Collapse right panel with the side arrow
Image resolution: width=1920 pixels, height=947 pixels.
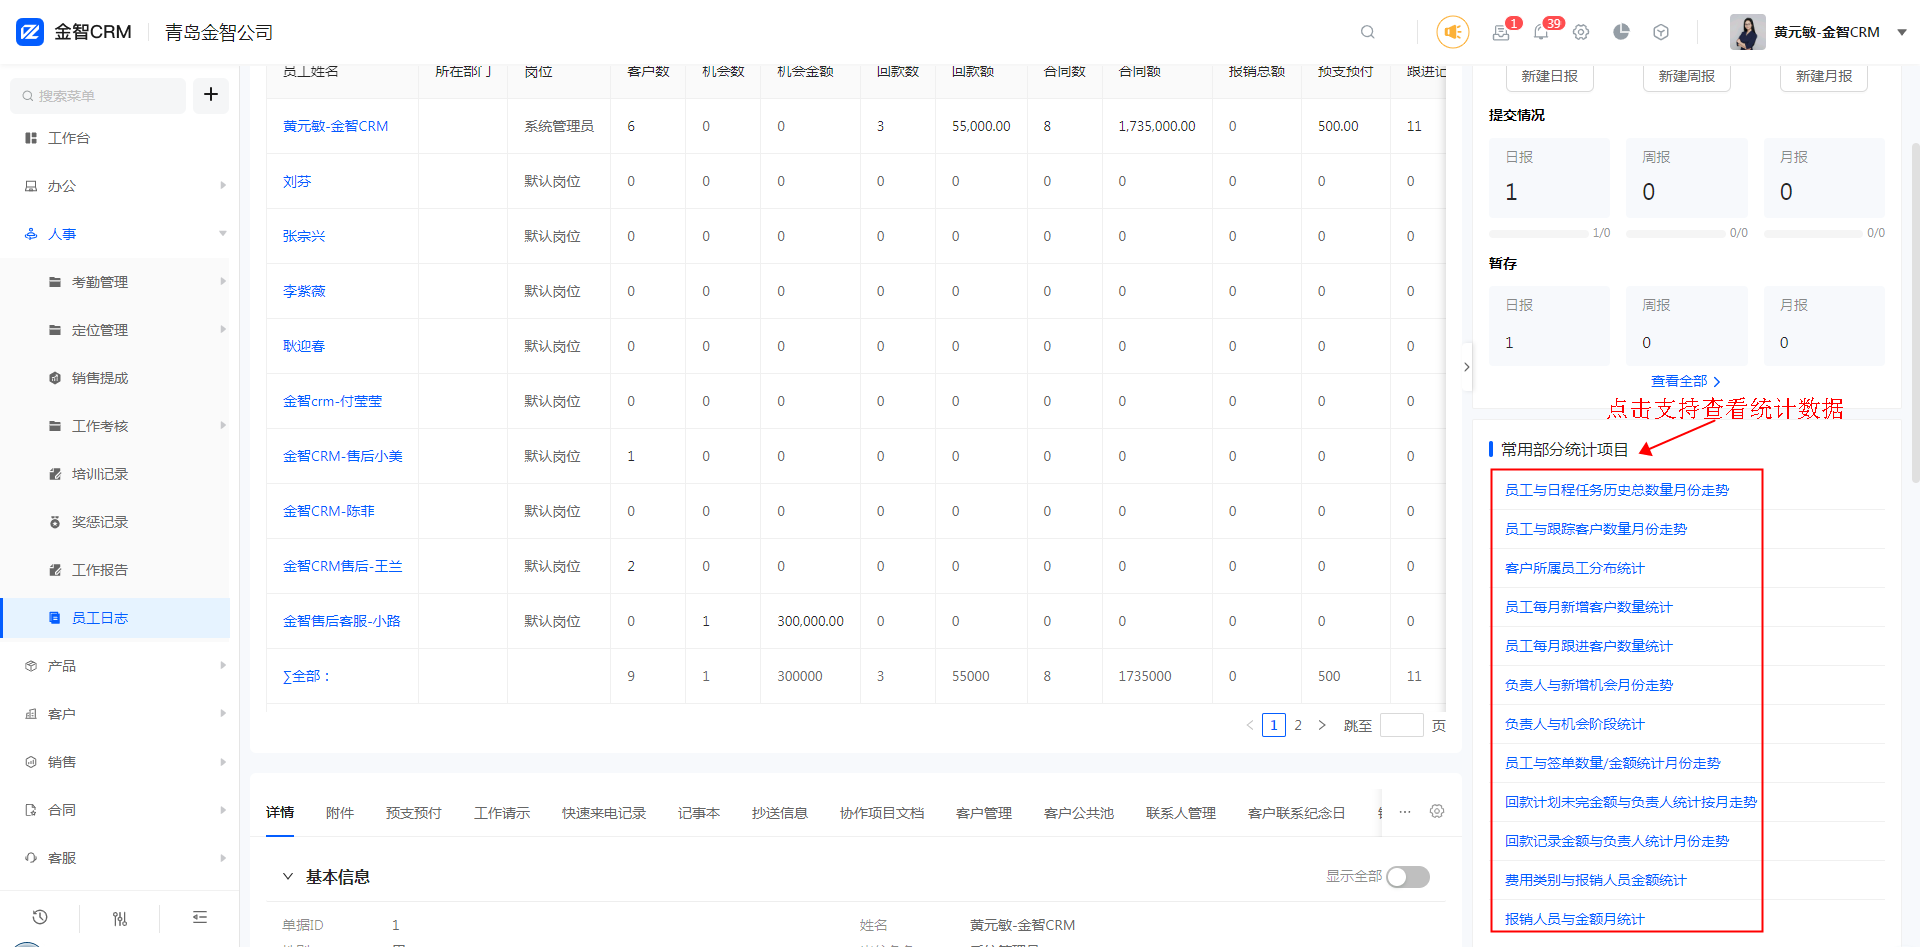point(1466,367)
